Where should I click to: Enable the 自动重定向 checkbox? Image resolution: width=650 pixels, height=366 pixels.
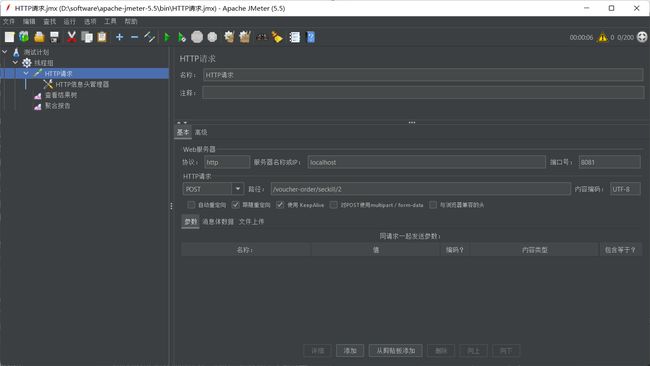point(191,205)
